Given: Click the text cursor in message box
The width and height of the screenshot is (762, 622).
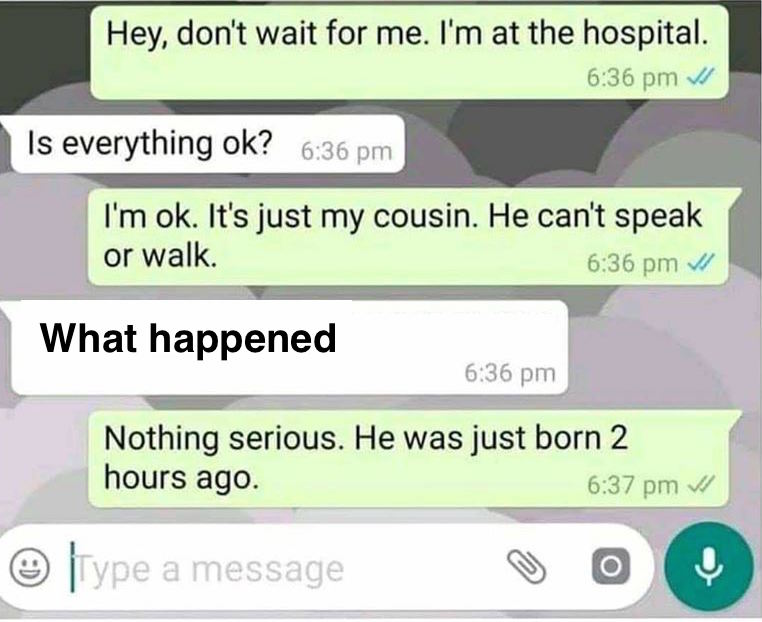Looking at the screenshot, I should pyautogui.click(x=72, y=568).
